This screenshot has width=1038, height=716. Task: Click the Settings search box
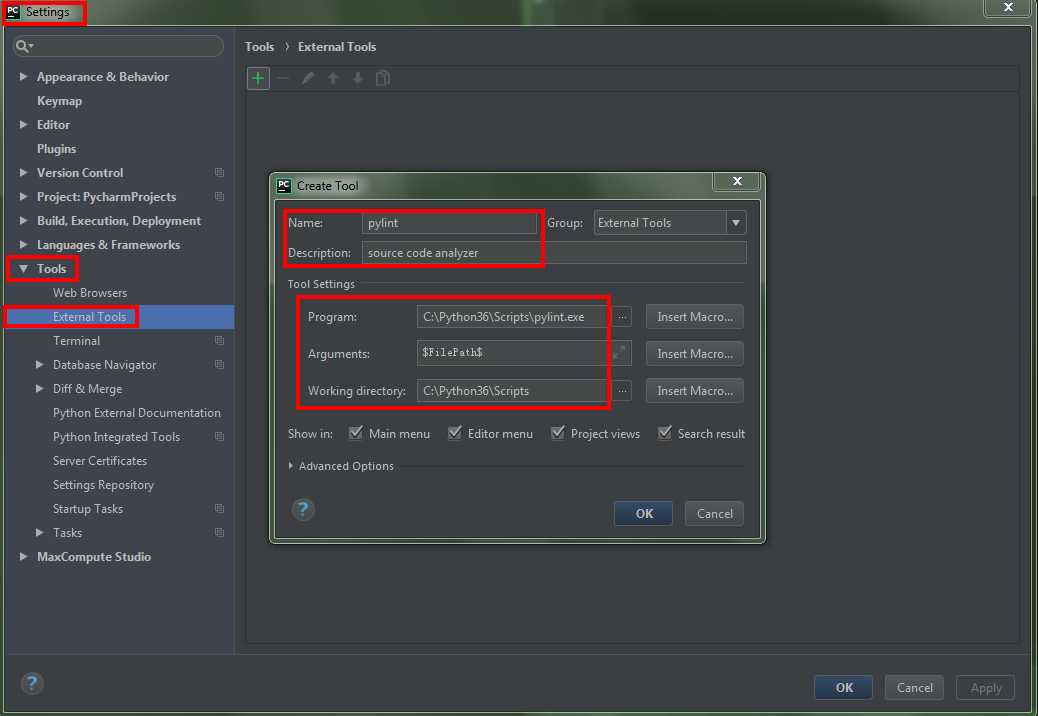118,46
